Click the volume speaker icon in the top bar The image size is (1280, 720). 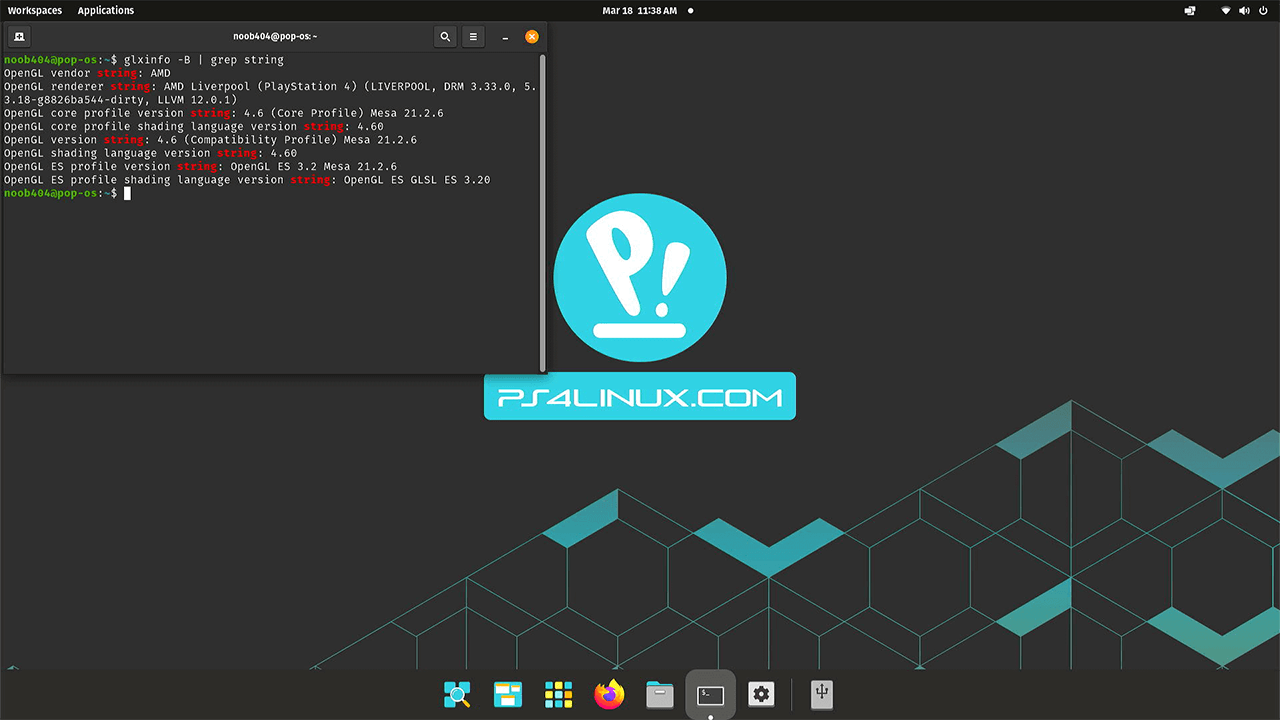[1245, 10]
